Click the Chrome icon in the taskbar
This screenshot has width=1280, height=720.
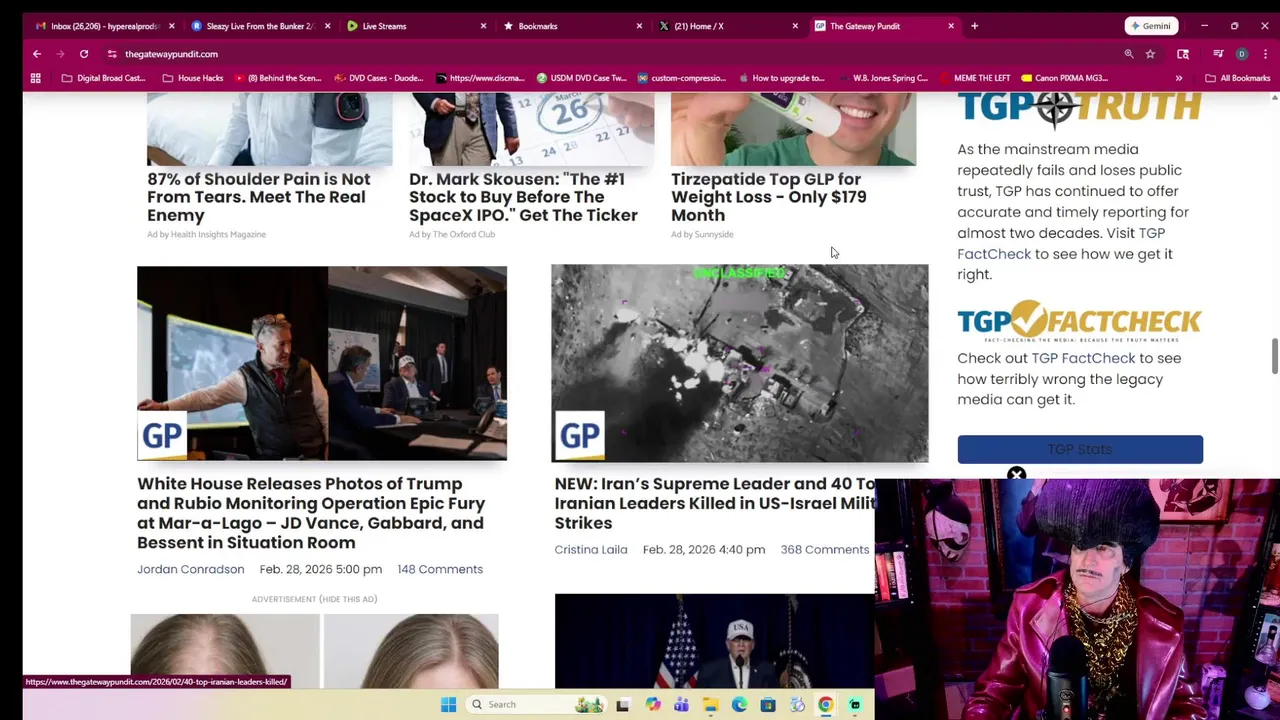tap(826, 704)
